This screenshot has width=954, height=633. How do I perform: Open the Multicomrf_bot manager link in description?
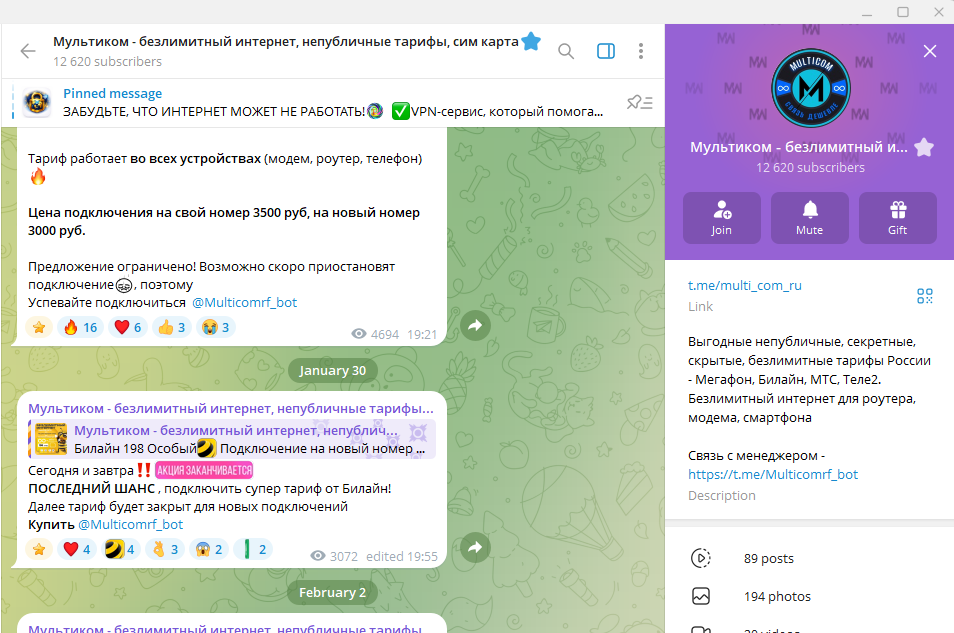tap(773, 475)
